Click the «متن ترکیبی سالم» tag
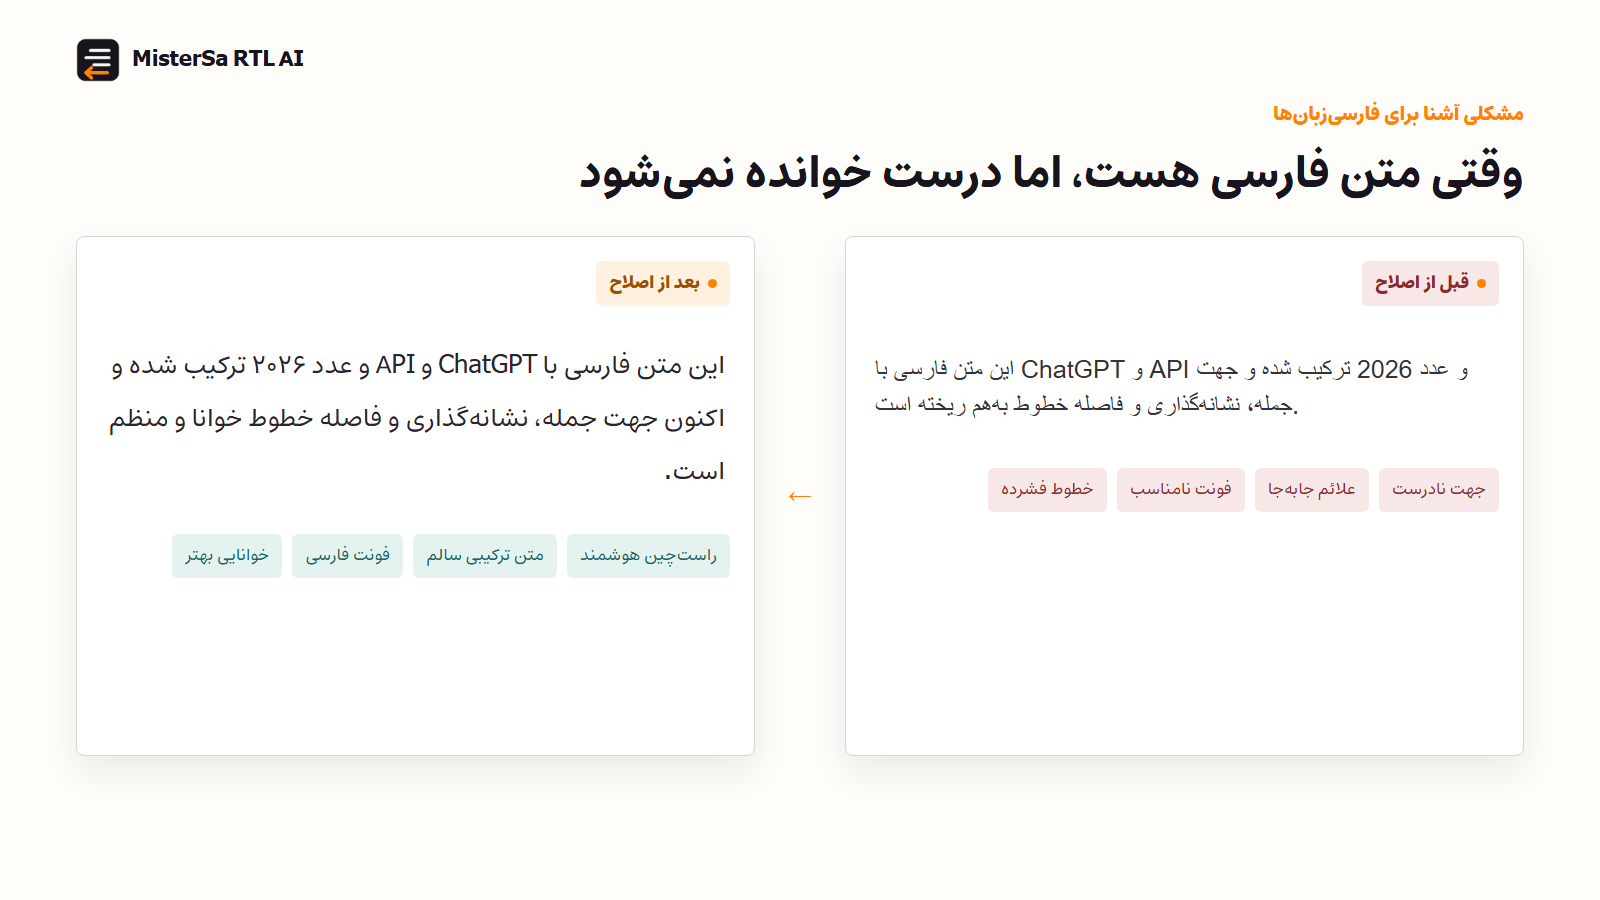Screen dimensions: 1600x900 (x=485, y=555)
